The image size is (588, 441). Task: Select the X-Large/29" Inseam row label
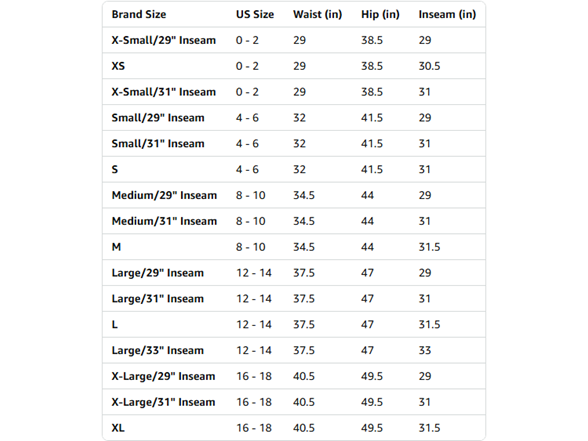pos(163,376)
